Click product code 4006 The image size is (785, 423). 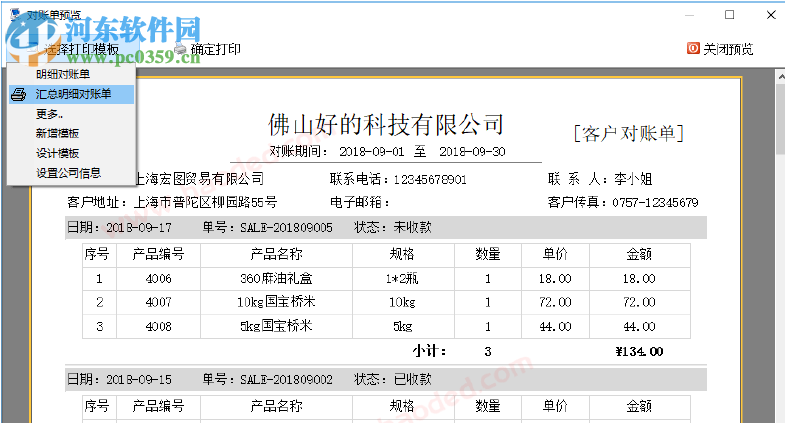point(158,279)
